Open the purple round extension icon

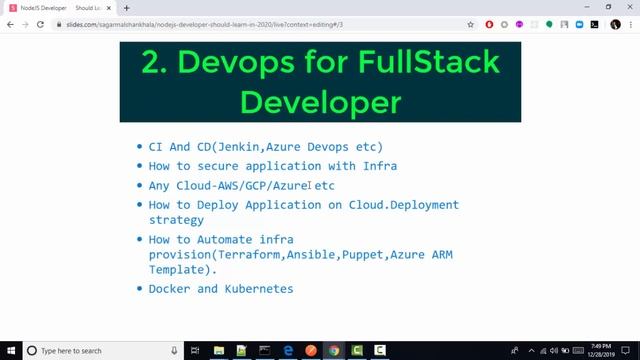pyautogui.click(x=519, y=24)
